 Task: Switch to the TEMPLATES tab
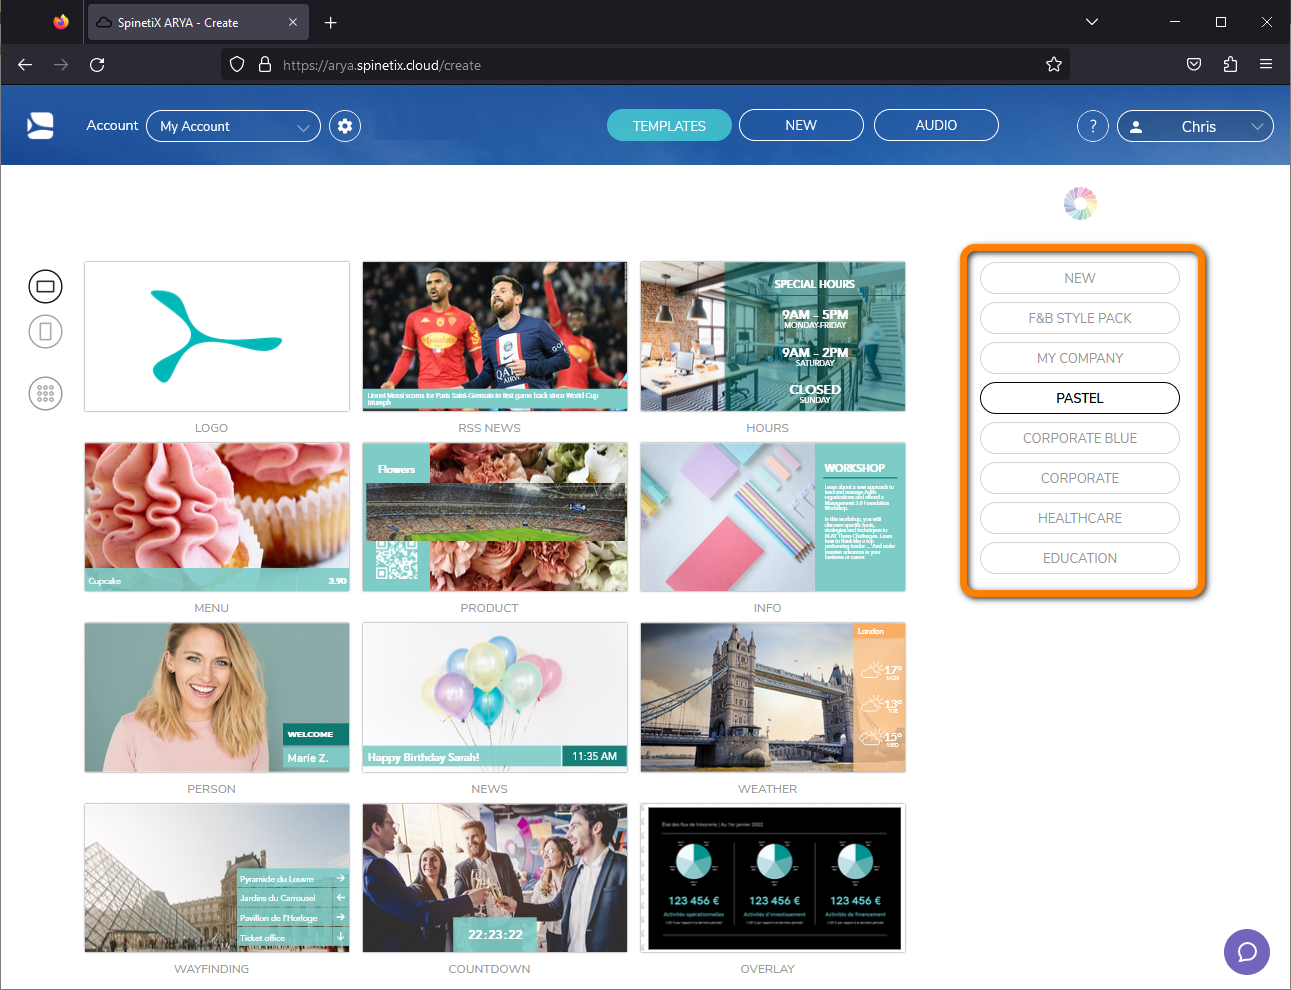[x=669, y=125]
